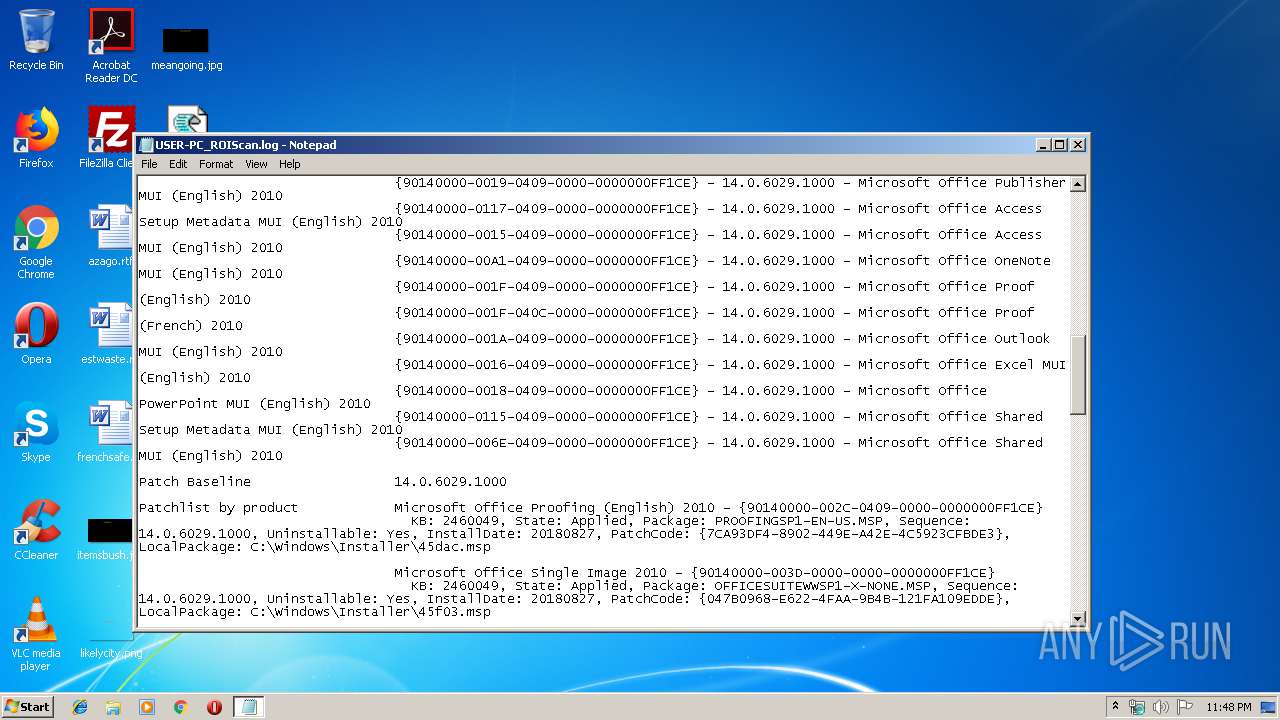Click the scrollbar up arrow in Notepad
The width and height of the screenshot is (1280, 720).
pos(1078,184)
